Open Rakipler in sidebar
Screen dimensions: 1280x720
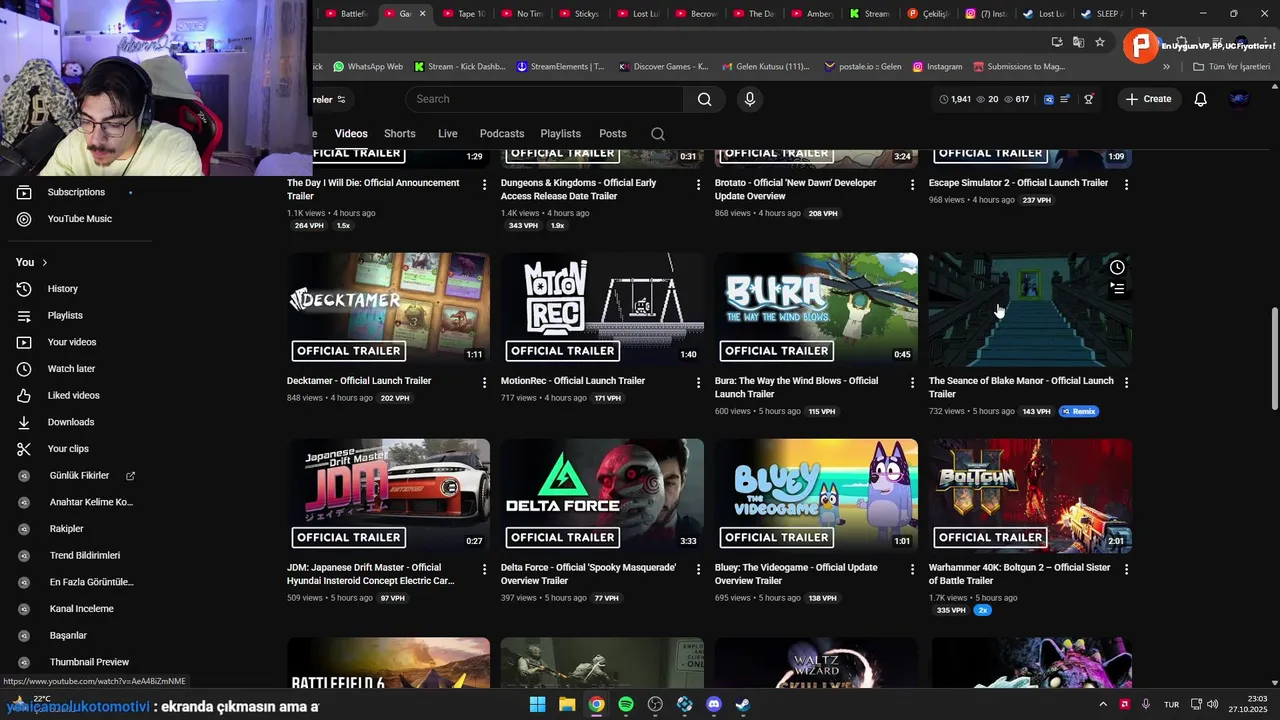tap(66, 529)
